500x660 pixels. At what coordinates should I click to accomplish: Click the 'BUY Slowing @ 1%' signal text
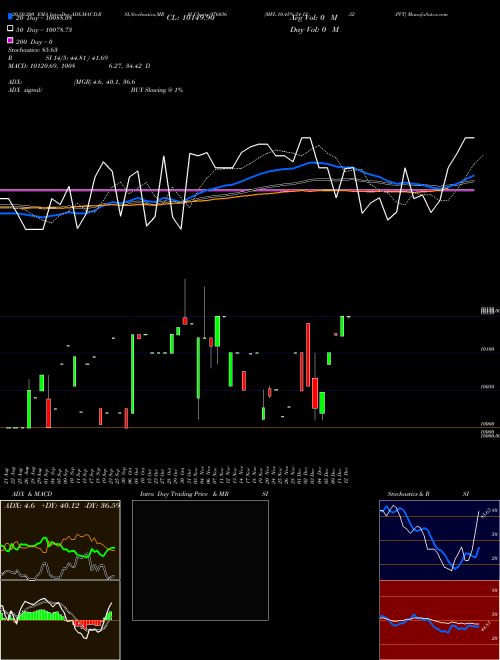[x=157, y=90]
